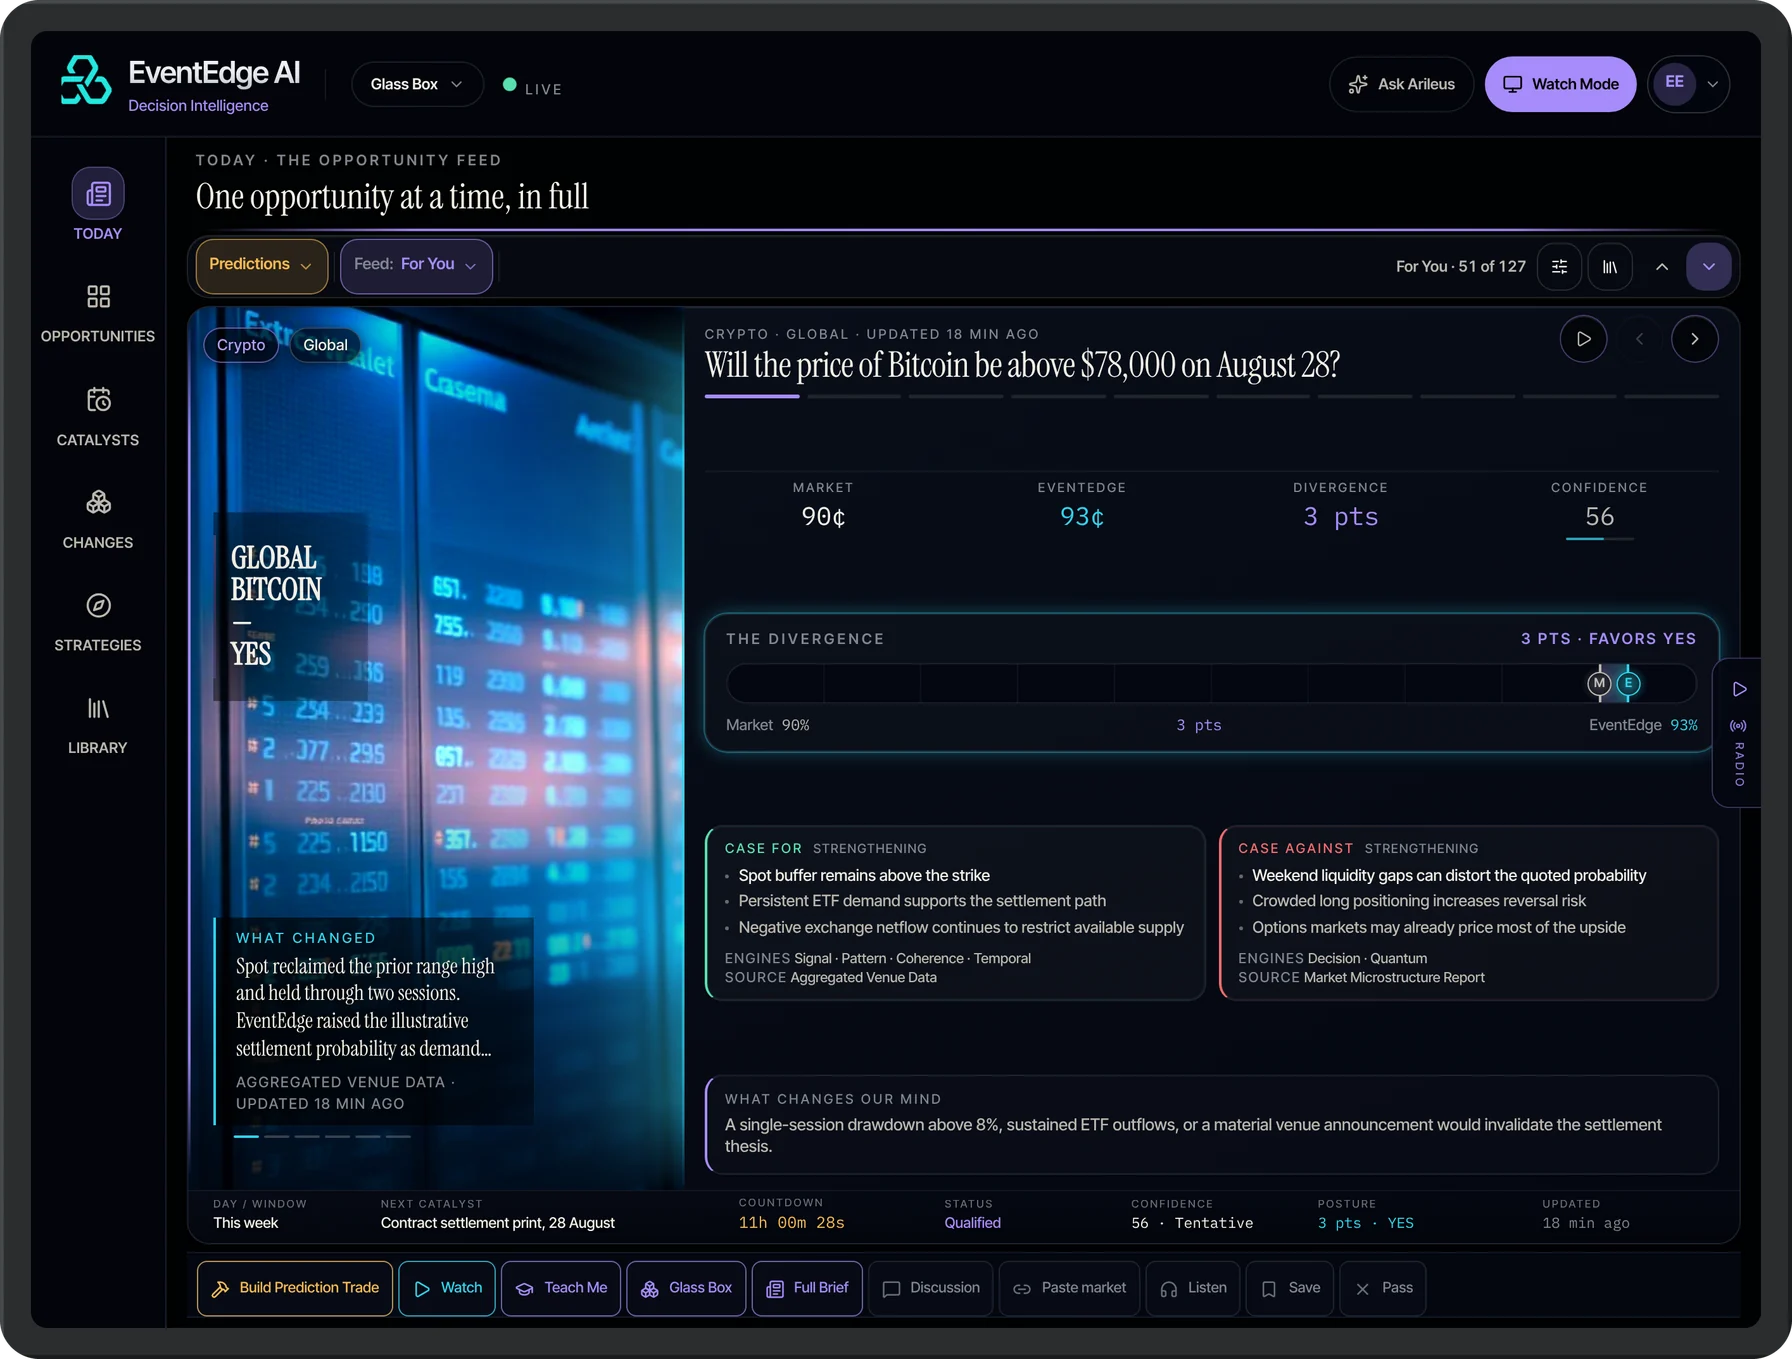The image size is (1792, 1359).
Task: Click the LIBRARY sidebar label
Action: coord(98,748)
